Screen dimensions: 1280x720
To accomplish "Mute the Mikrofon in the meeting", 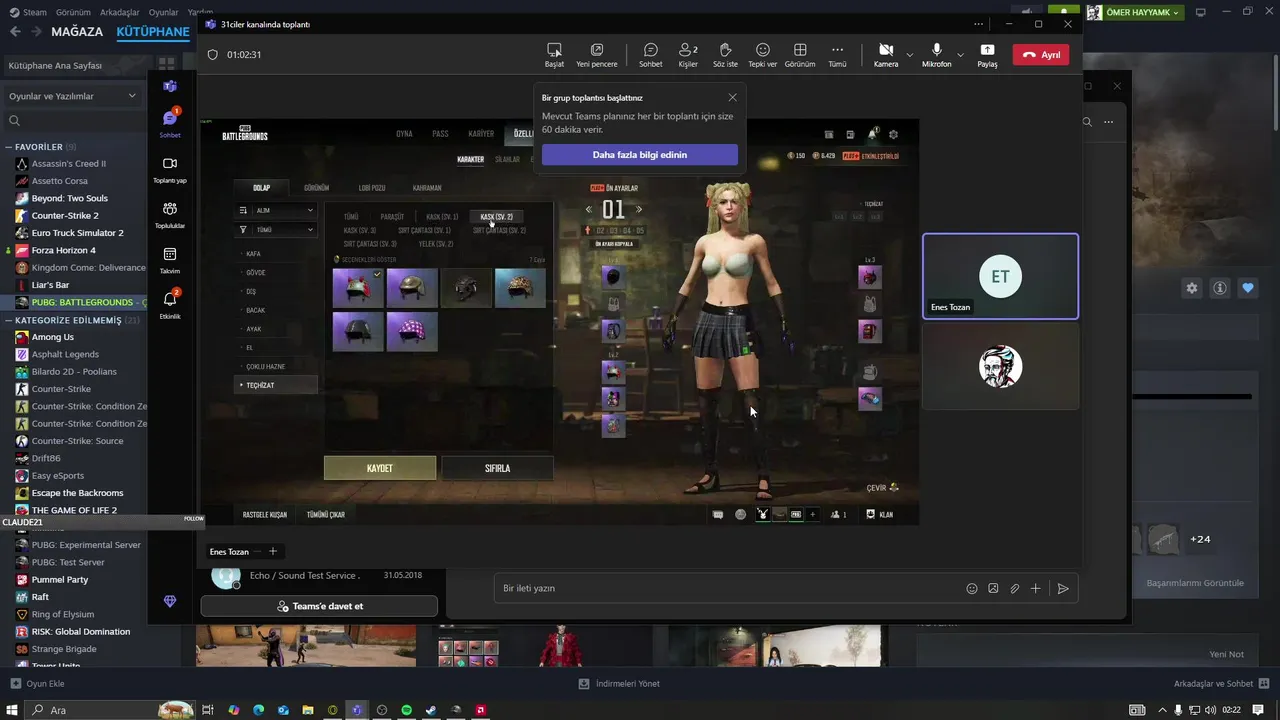I will pyautogui.click(x=937, y=55).
